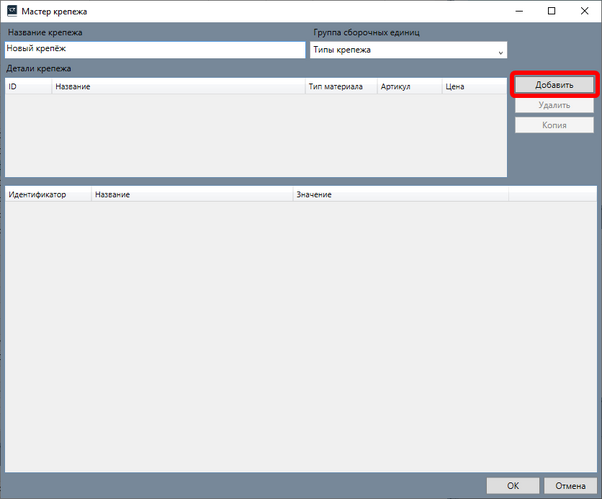
Task: Click the Удалить button
Action: click(x=554, y=105)
